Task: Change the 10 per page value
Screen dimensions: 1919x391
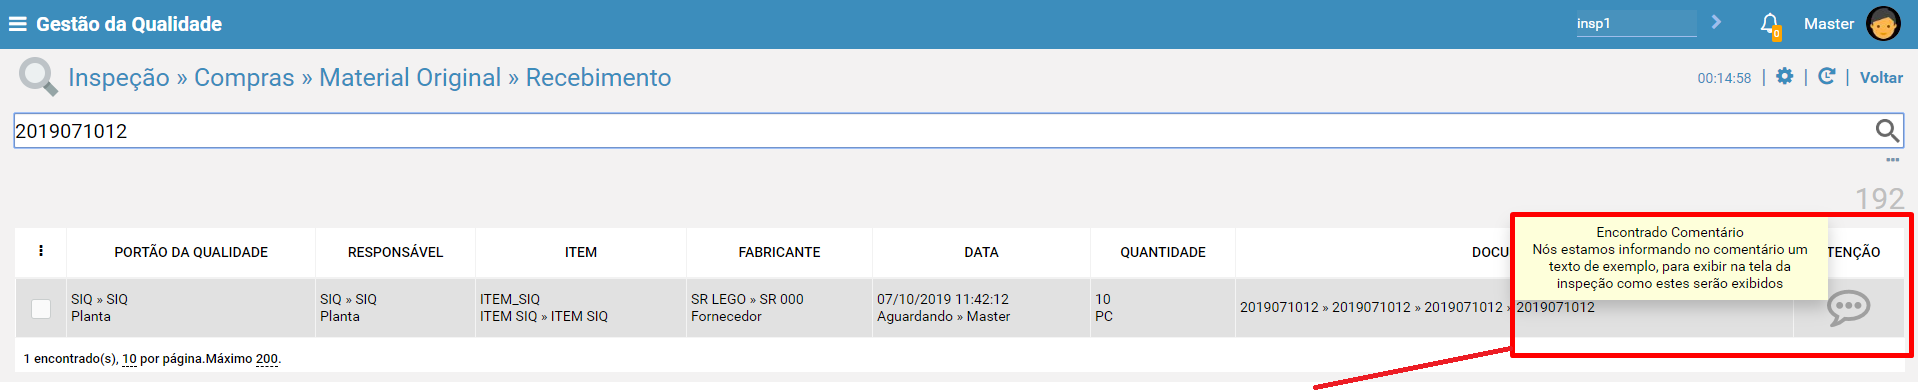Action: pyautogui.click(x=129, y=359)
